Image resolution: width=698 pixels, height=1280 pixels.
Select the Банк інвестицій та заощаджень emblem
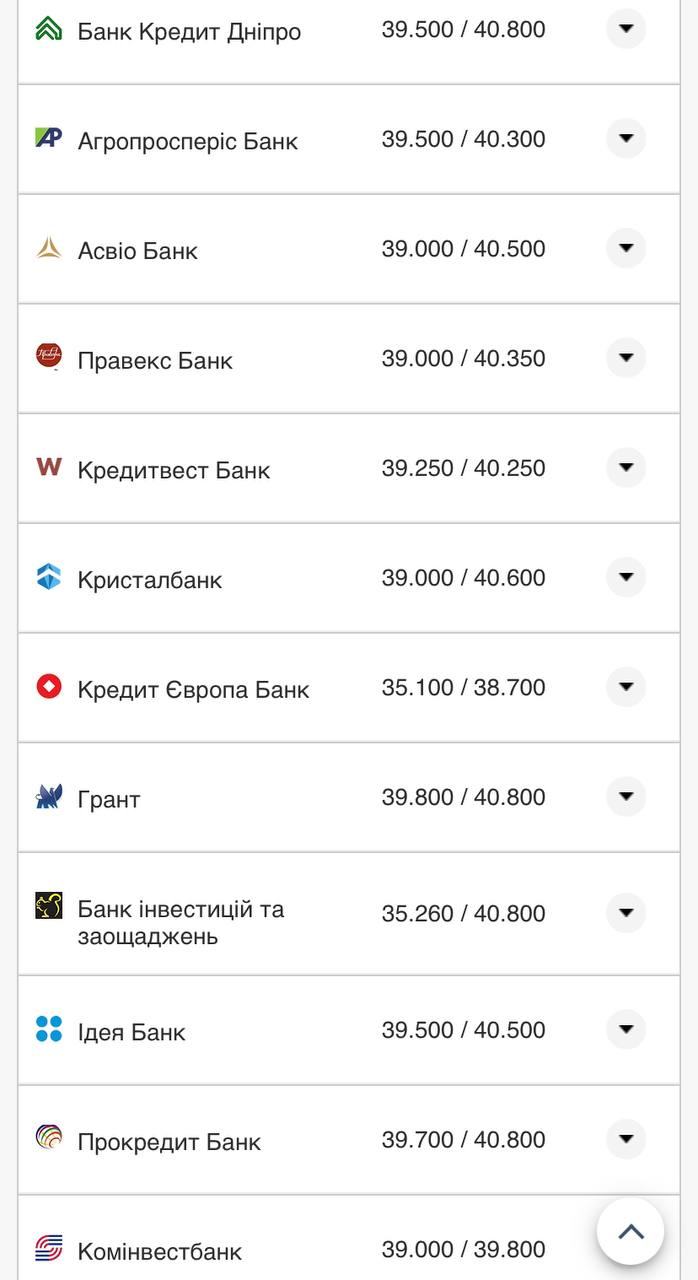click(48, 913)
